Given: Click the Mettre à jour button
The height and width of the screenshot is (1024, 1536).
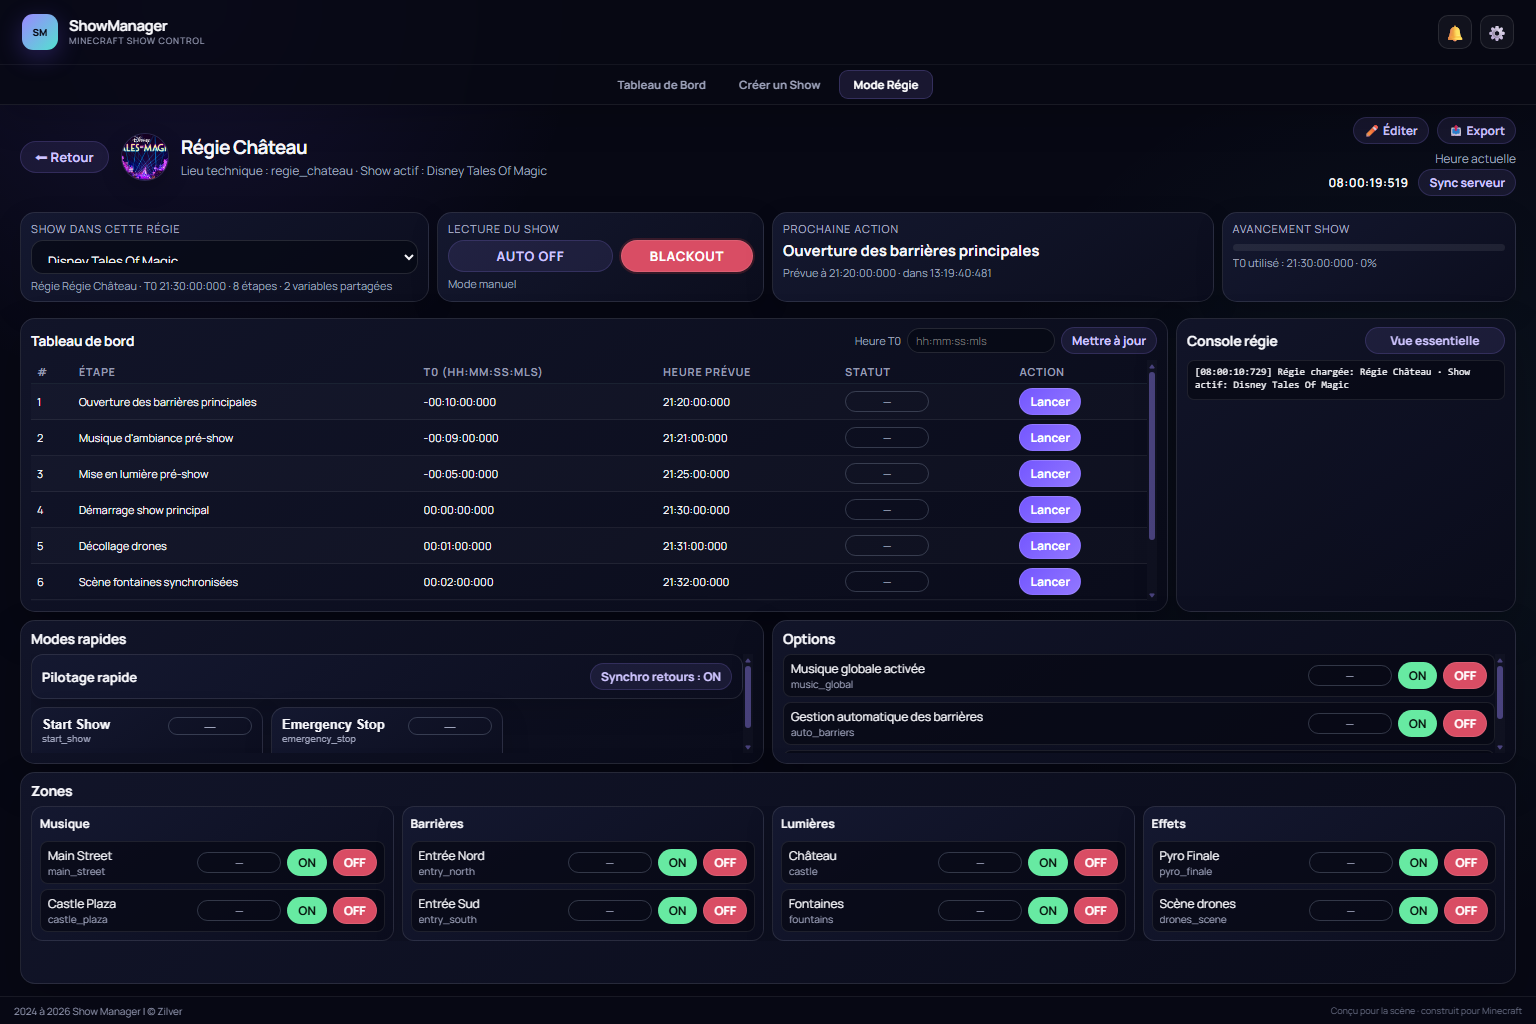Looking at the screenshot, I should pyautogui.click(x=1108, y=341).
